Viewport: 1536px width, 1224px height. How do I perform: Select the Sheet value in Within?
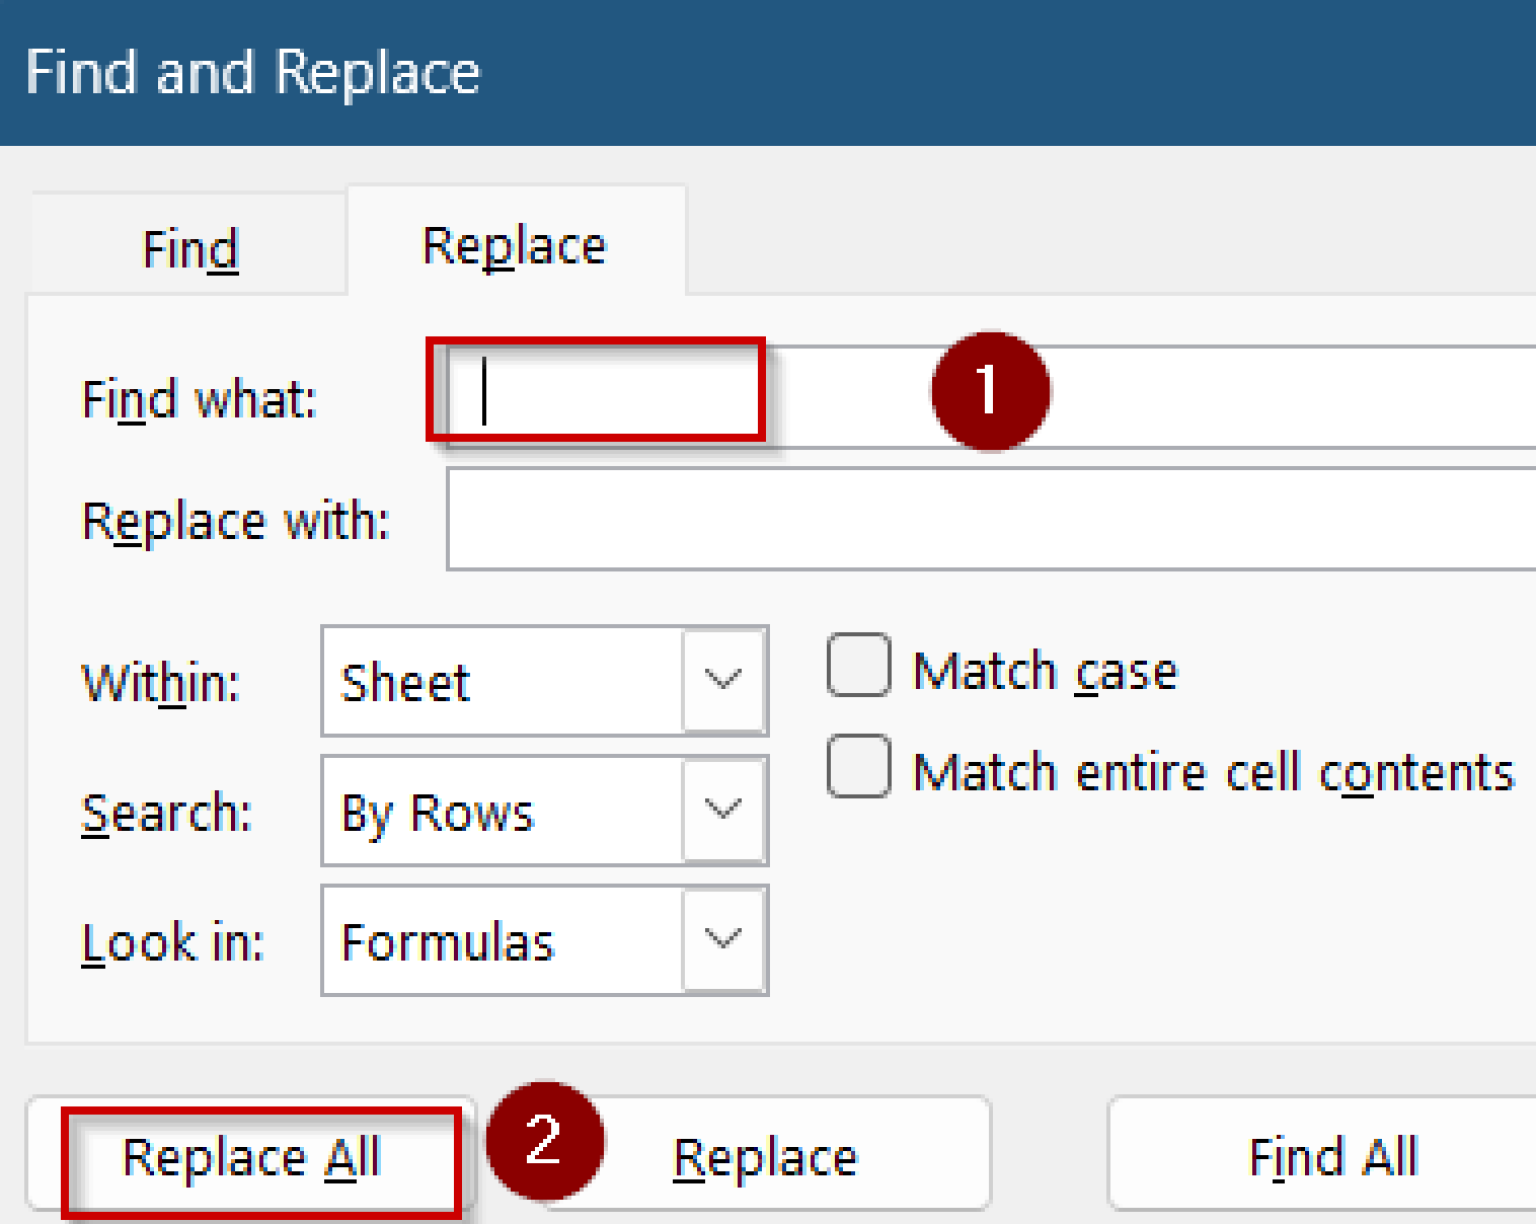point(405,681)
